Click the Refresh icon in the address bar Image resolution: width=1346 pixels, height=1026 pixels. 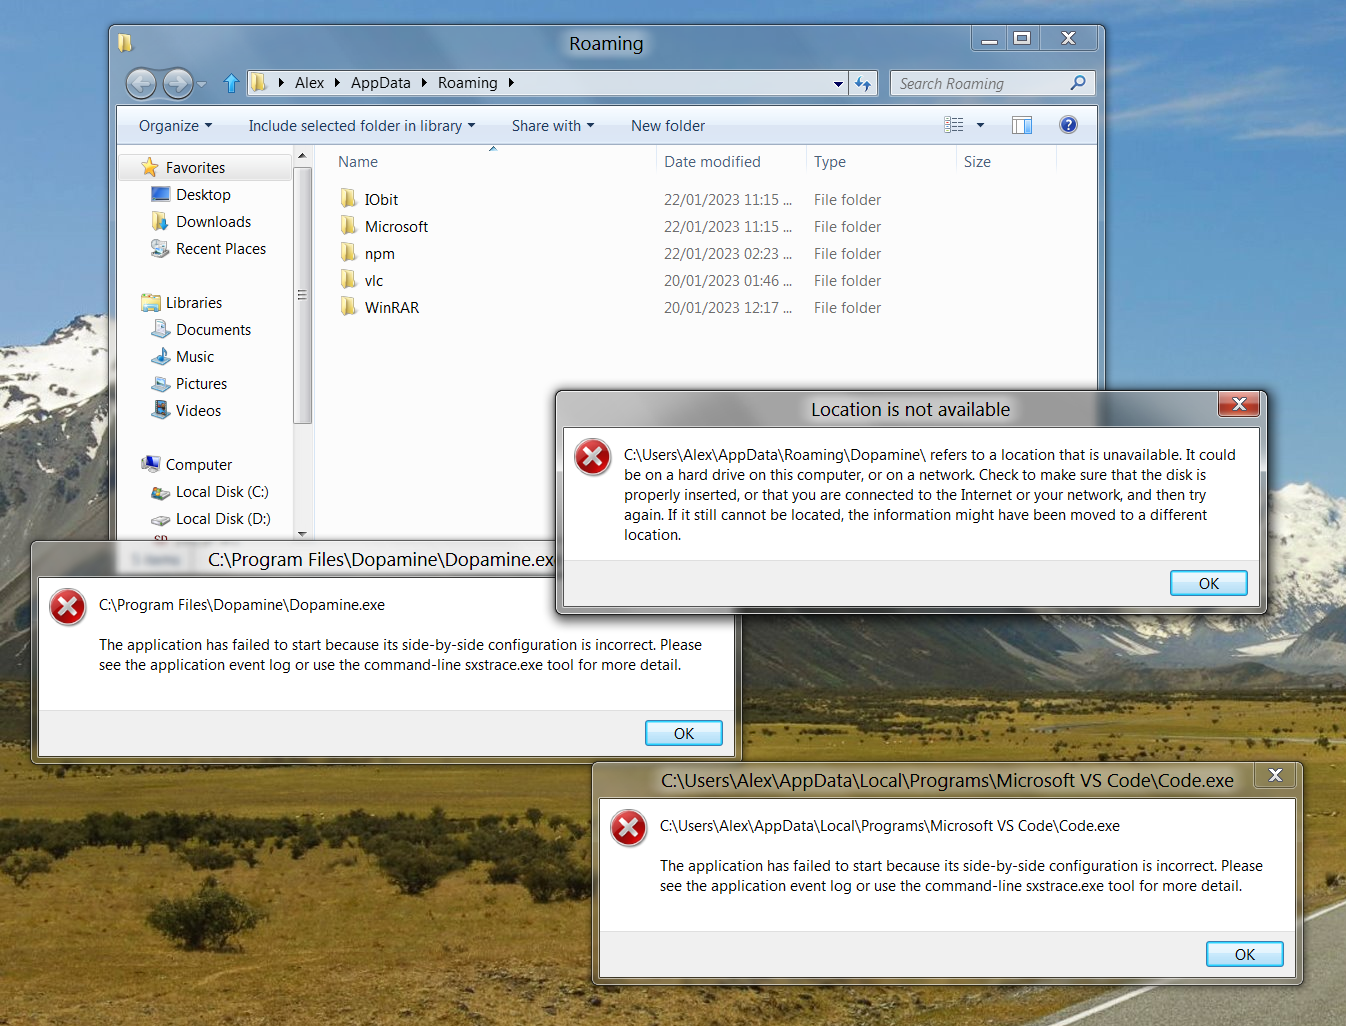pyautogui.click(x=863, y=83)
